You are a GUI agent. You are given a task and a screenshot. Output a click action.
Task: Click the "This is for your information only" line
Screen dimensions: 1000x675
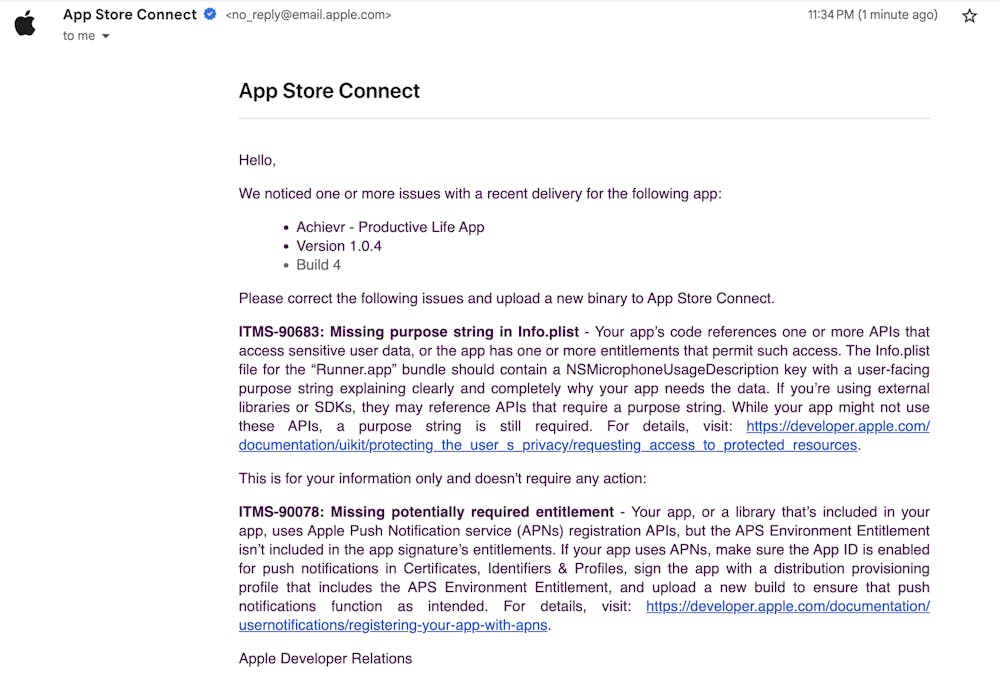[x=442, y=478]
